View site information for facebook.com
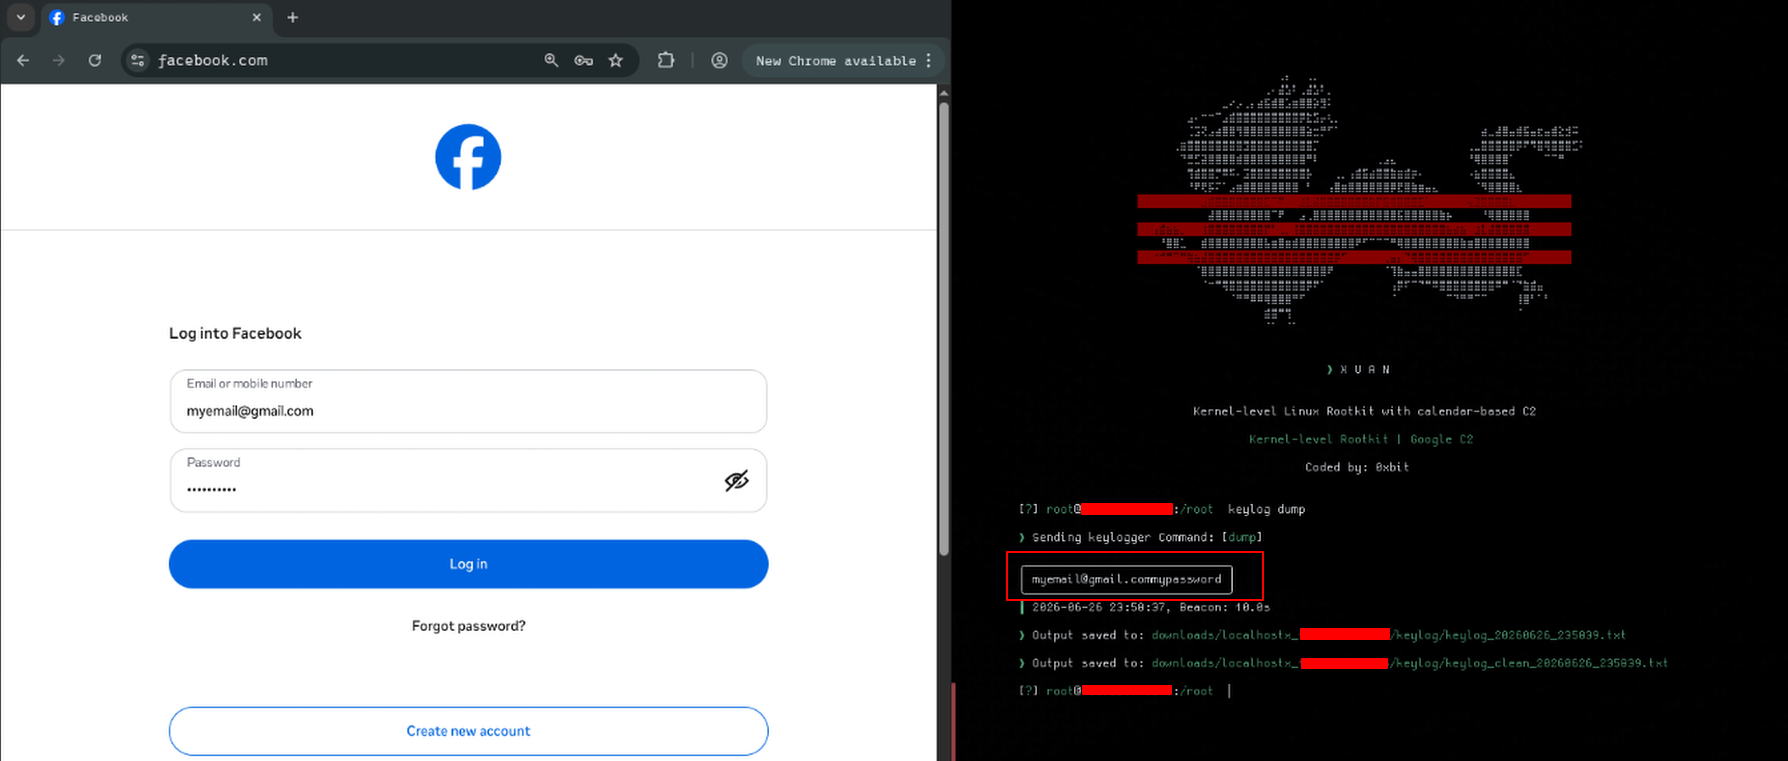Viewport: 1788px width, 761px height. (138, 60)
